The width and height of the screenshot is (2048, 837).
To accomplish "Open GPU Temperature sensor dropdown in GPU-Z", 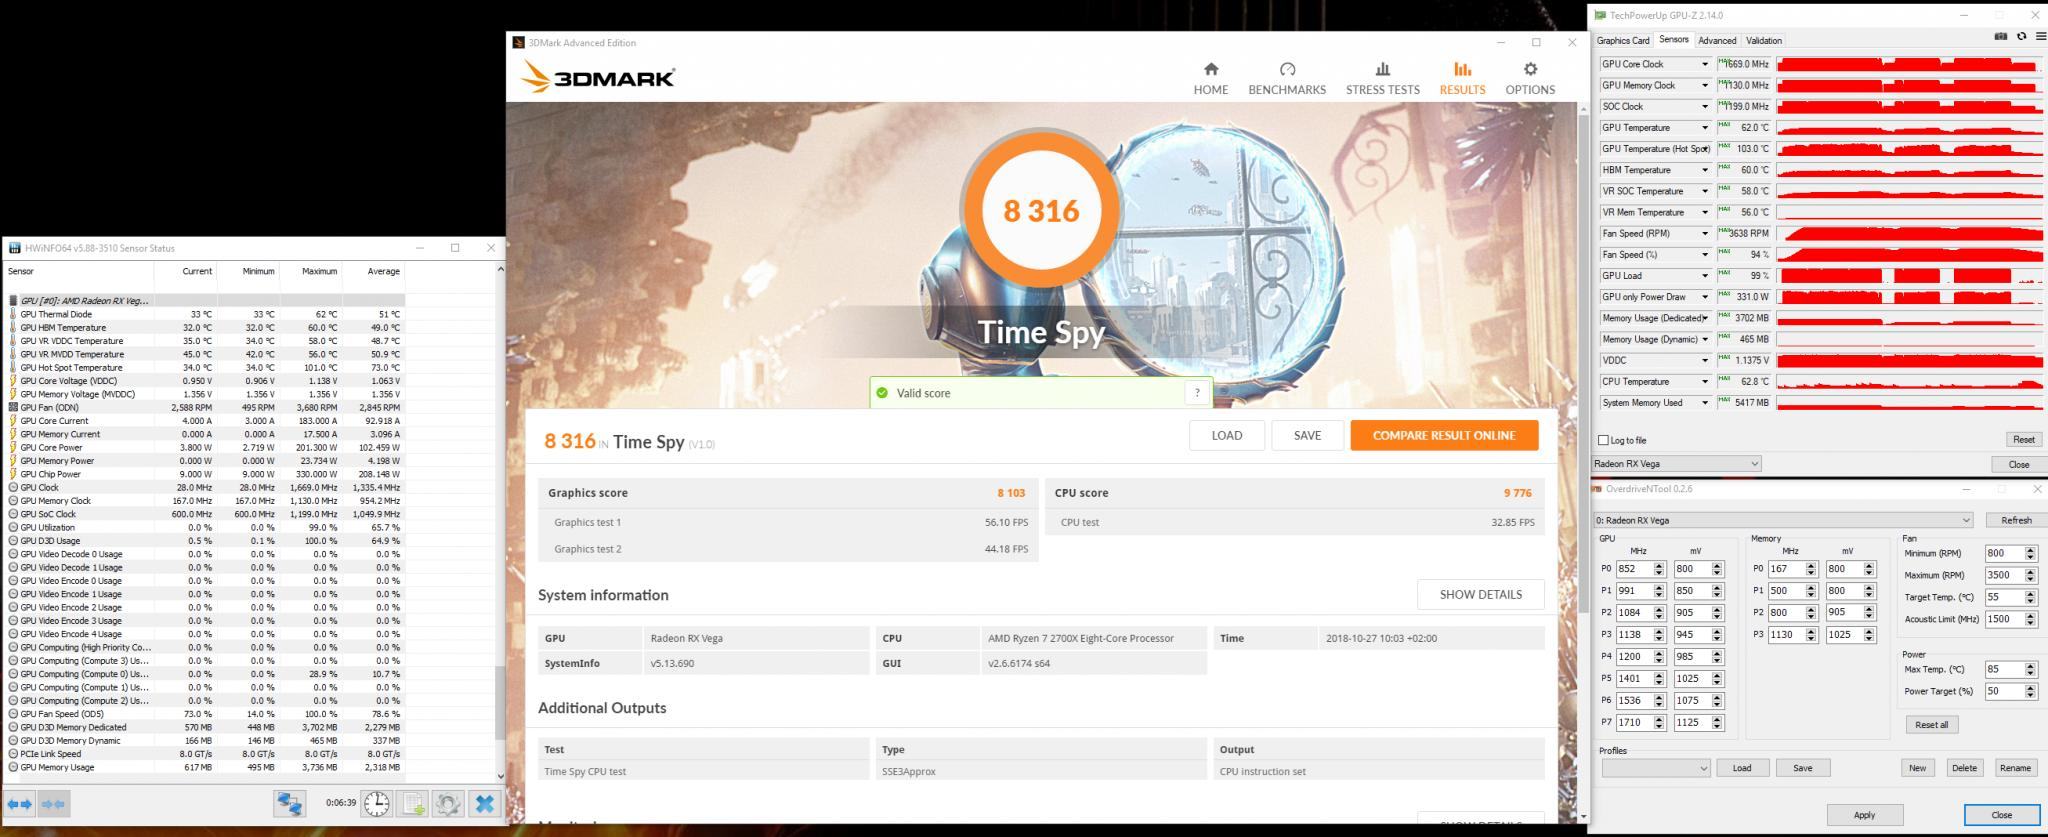I will point(1705,127).
